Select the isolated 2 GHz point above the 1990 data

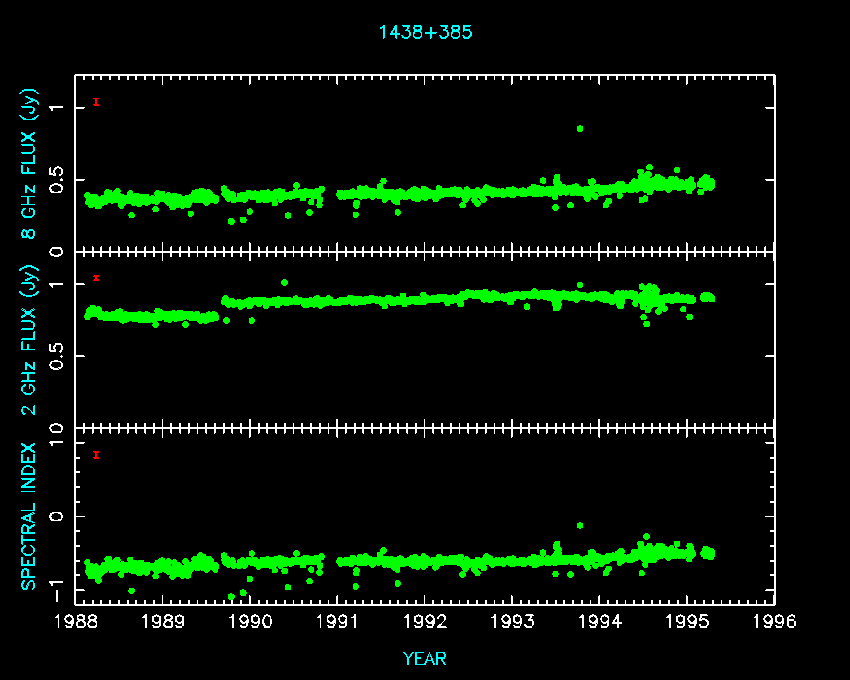[284, 282]
